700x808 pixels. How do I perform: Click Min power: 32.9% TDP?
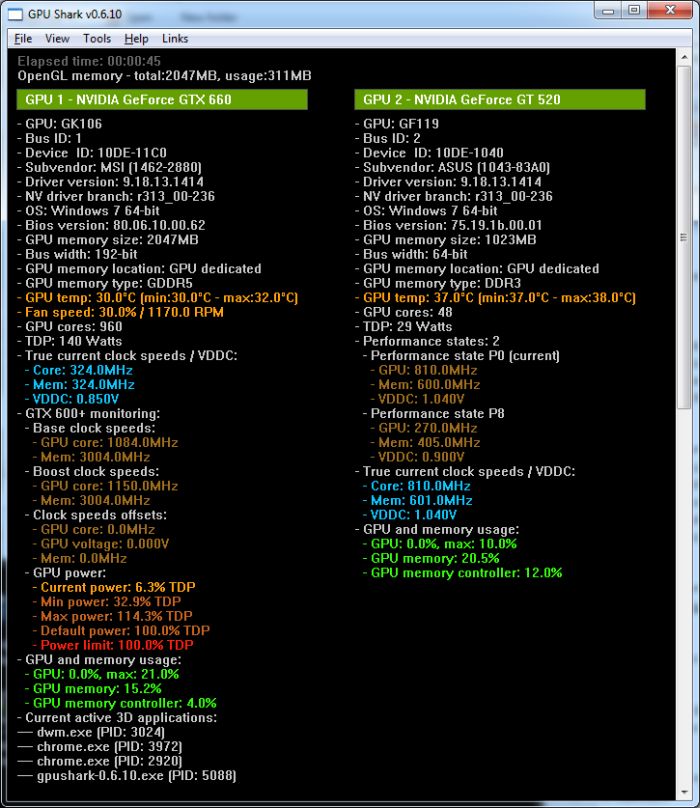[107, 602]
